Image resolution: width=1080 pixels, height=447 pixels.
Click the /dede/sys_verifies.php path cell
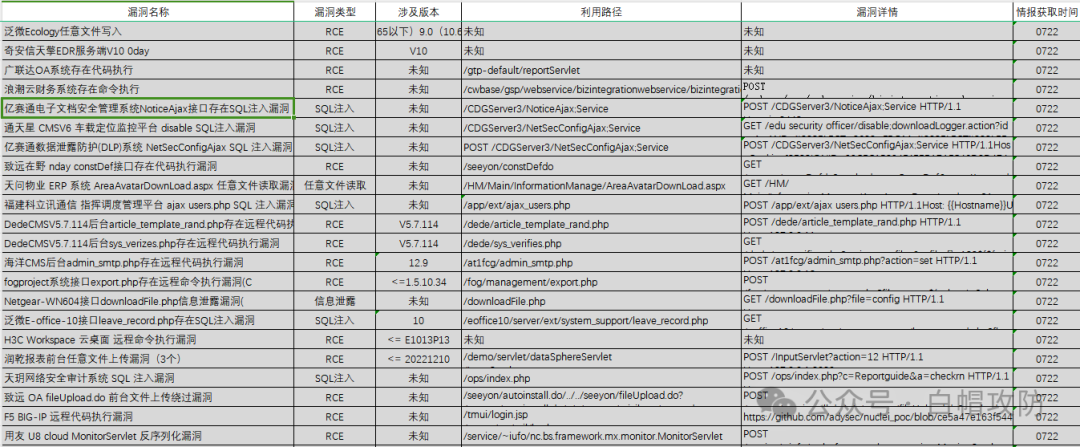coord(601,244)
